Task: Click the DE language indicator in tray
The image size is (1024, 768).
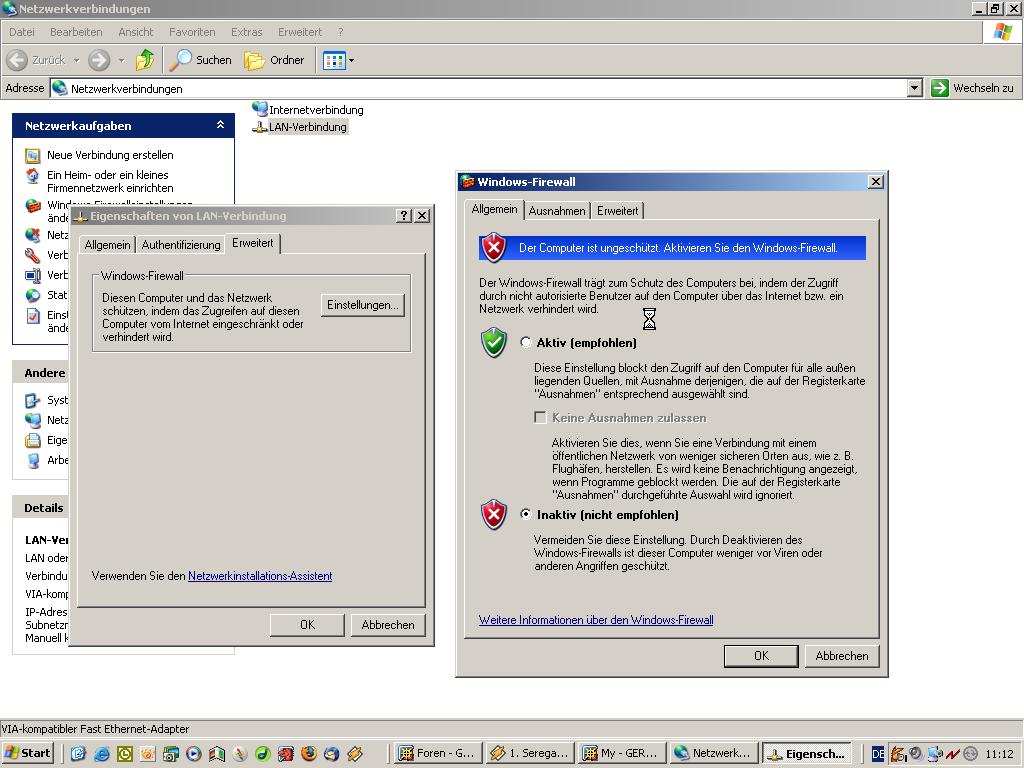Action: [x=878, y=754]
